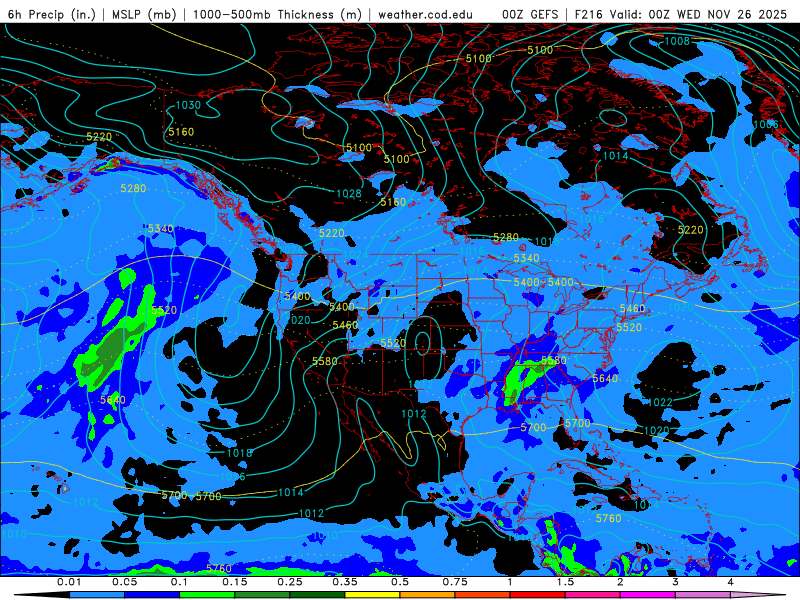Click the 0.25 value on precipitation scale
This screenshot has width=800, height=600.
[x=290, y=582]
